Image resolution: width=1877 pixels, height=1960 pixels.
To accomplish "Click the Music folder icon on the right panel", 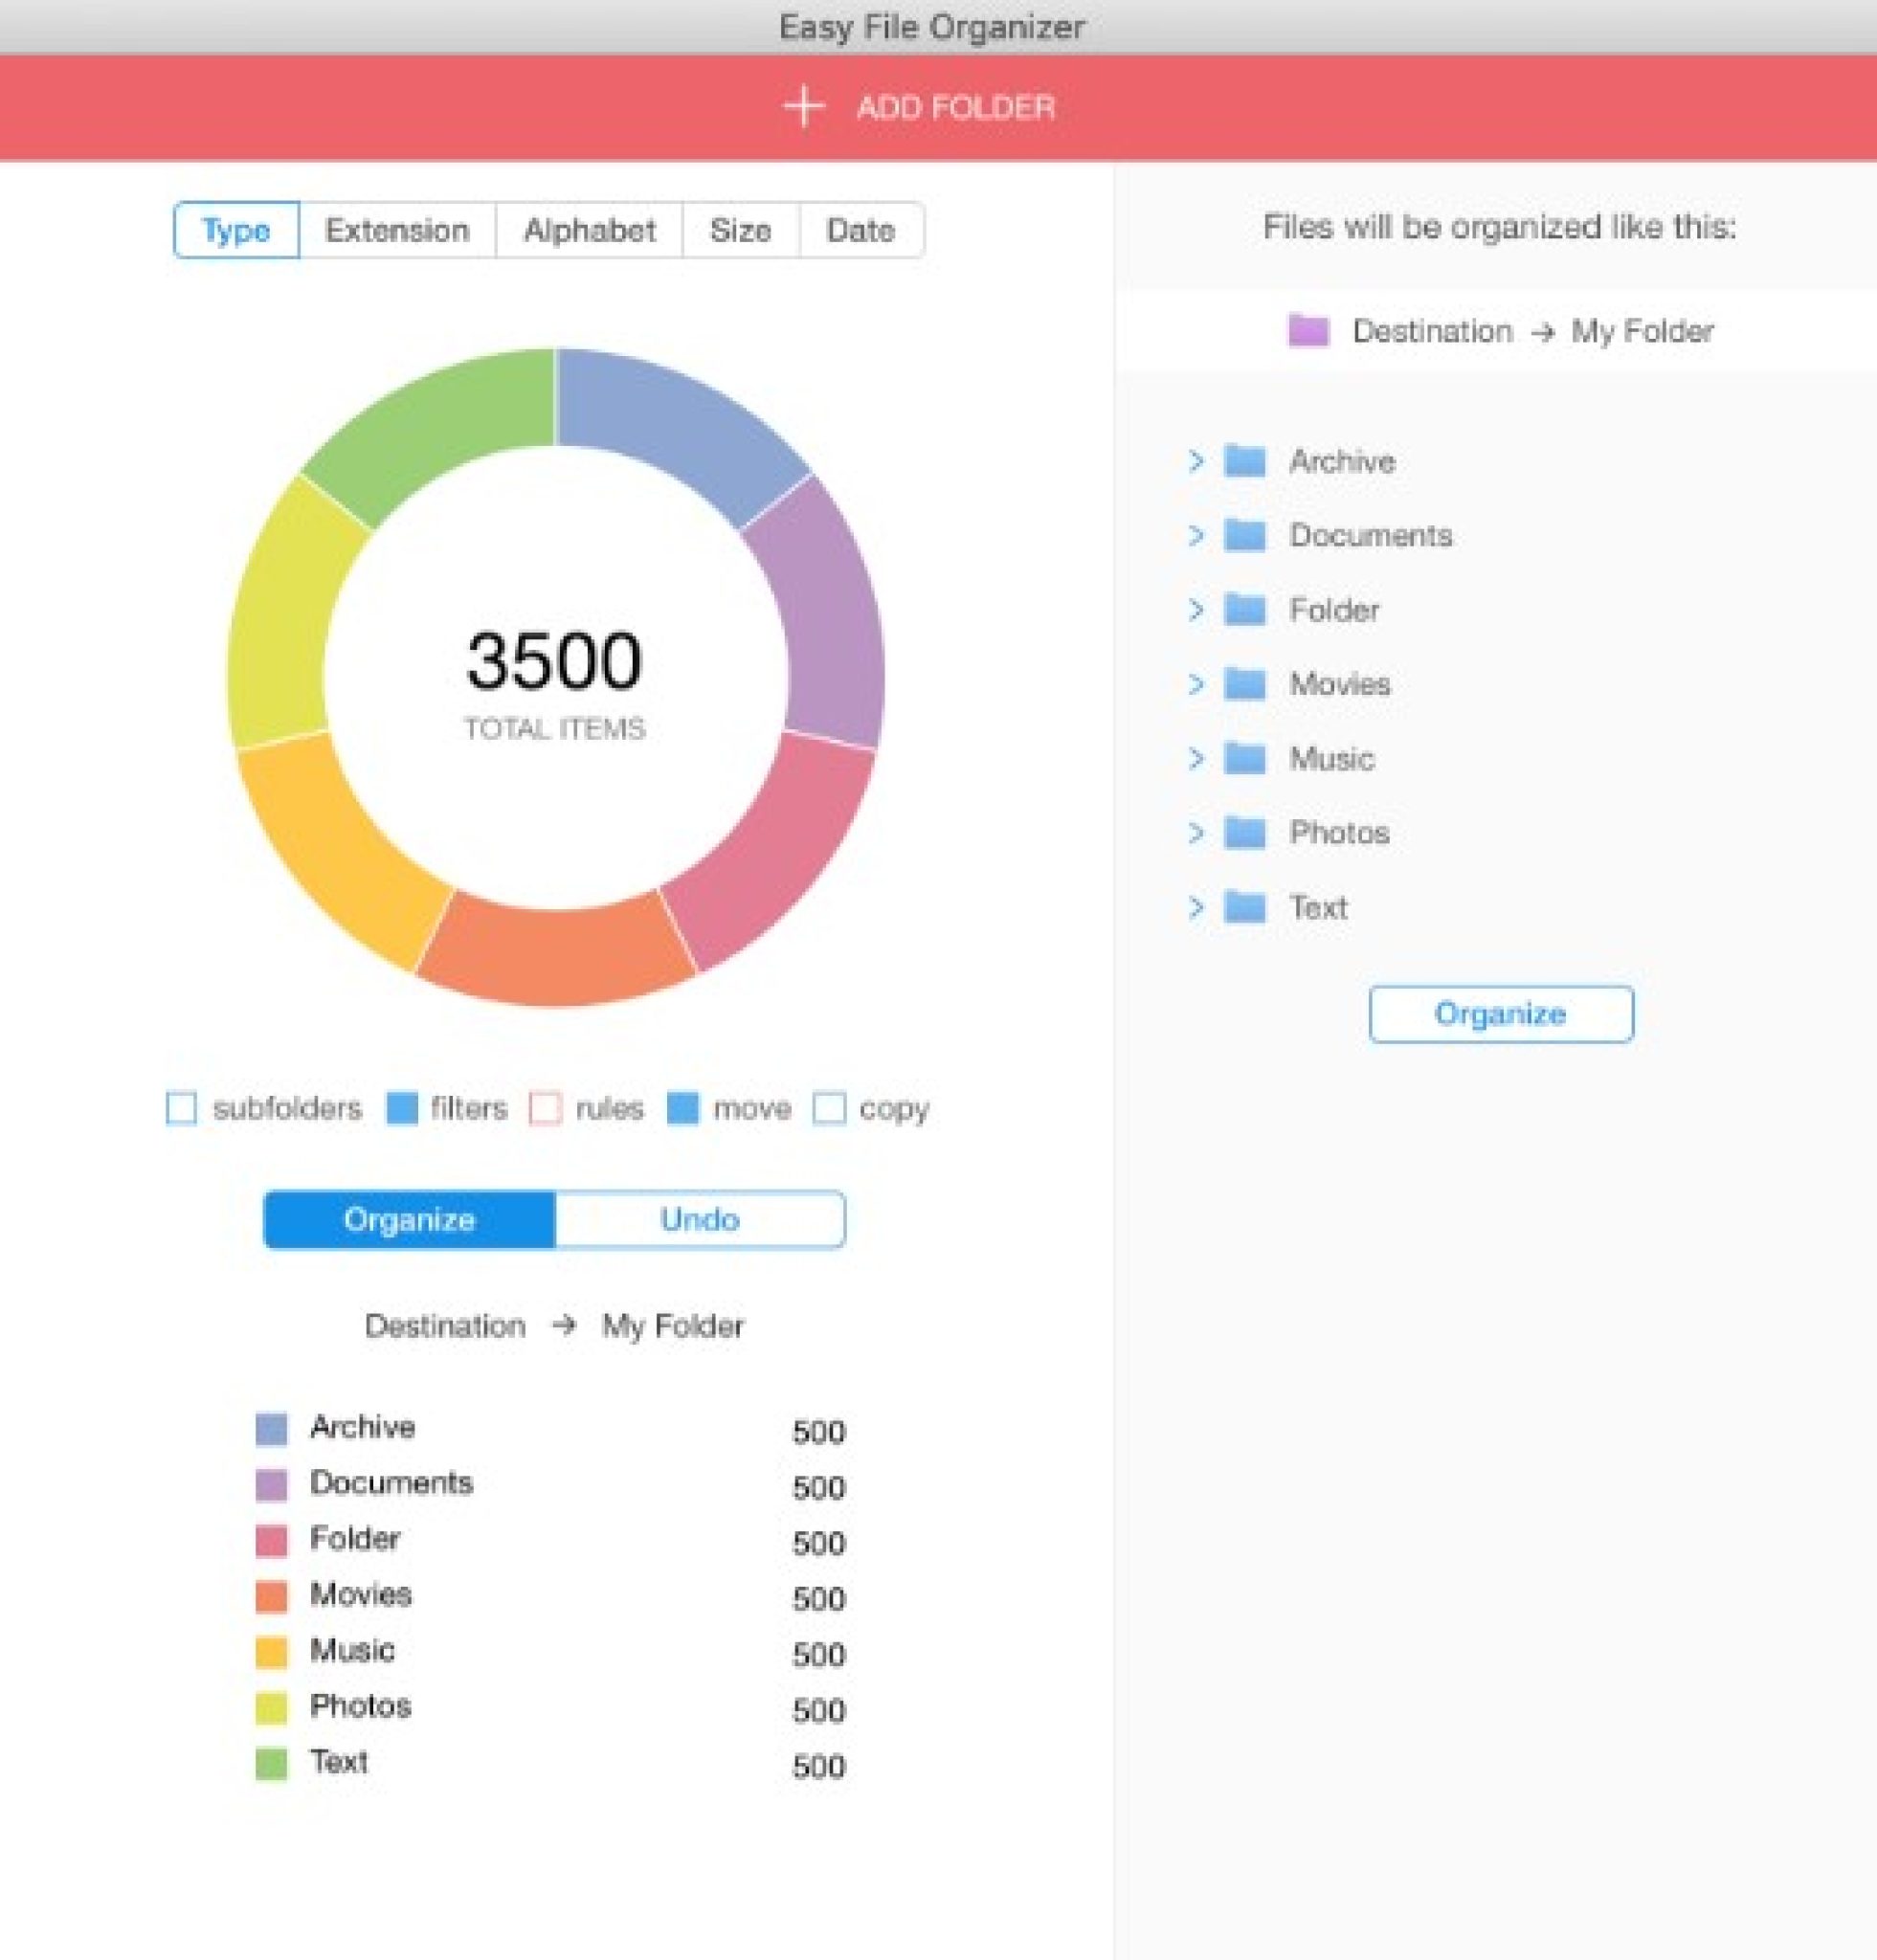I will (x=1244, y=759).
